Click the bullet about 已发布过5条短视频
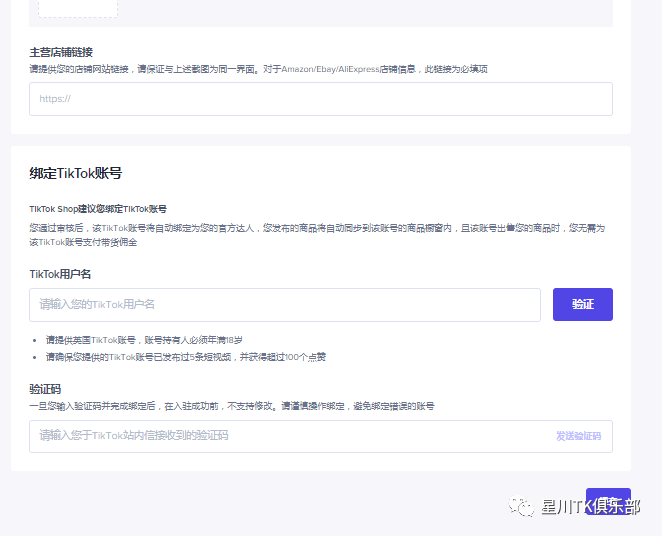The image size is (662, 536). click(x=186, y=357)
